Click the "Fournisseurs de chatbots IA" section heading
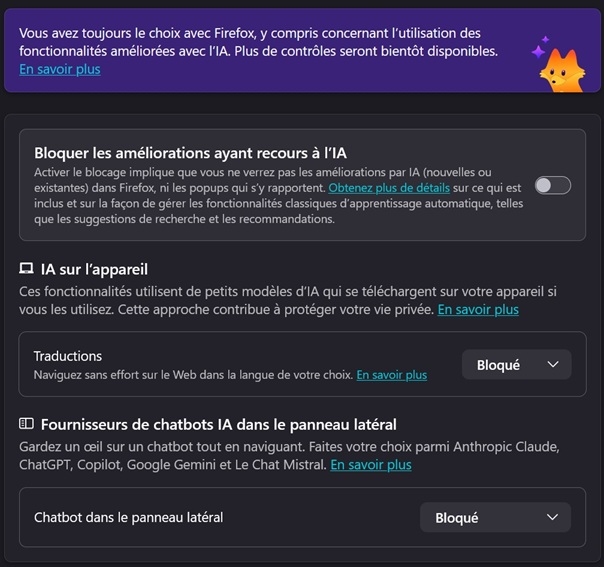604x567 pixels. tap(219, 424)
